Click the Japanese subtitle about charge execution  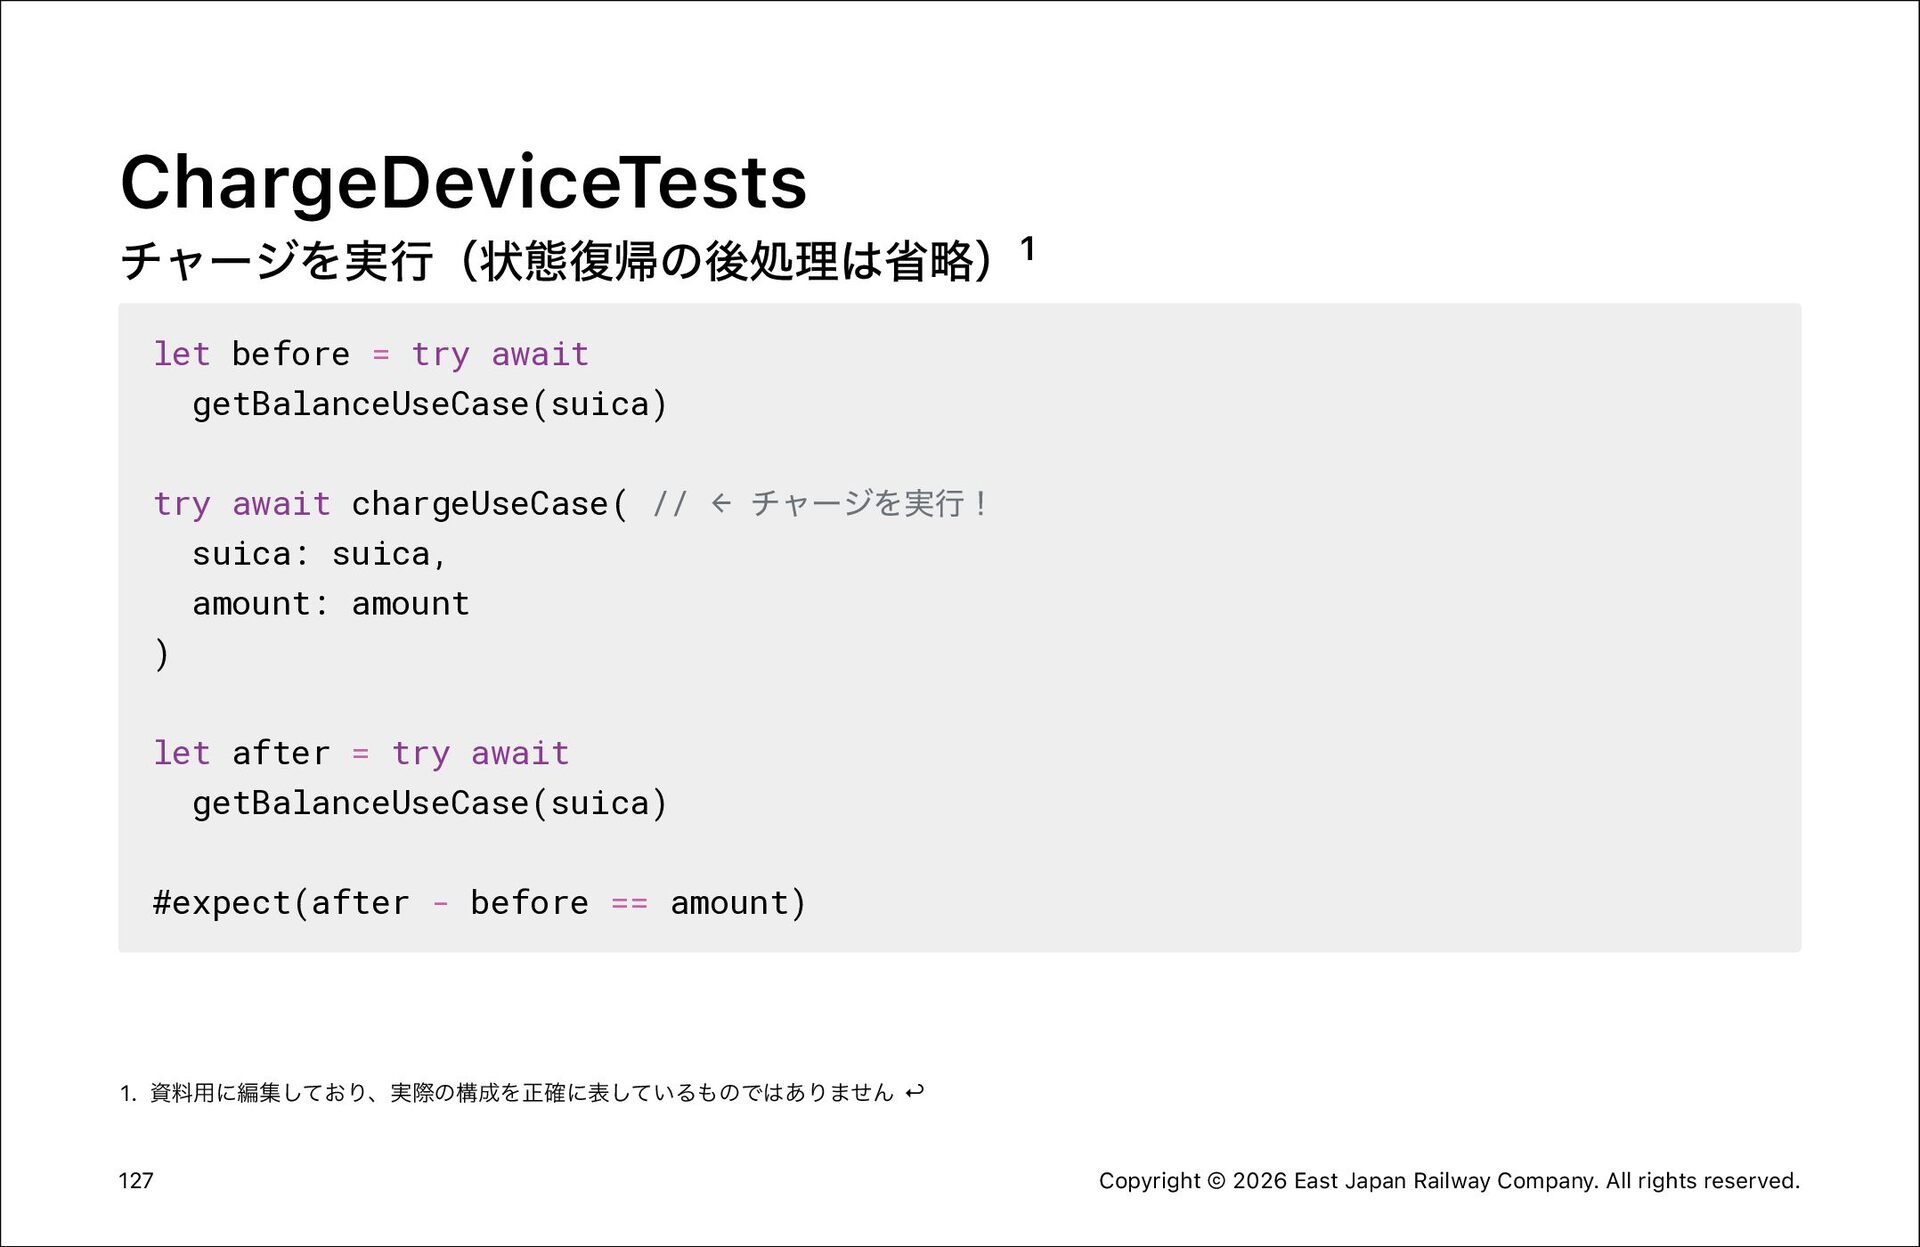[557, 261]
